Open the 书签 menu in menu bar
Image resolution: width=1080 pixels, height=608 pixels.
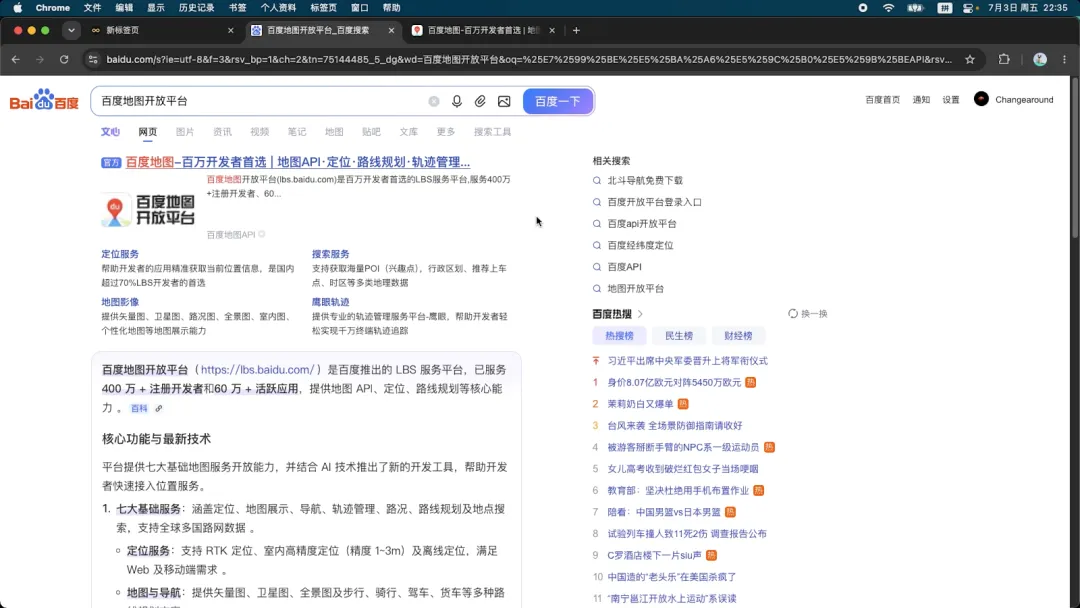pyautogui.click(x=238, y=8)
